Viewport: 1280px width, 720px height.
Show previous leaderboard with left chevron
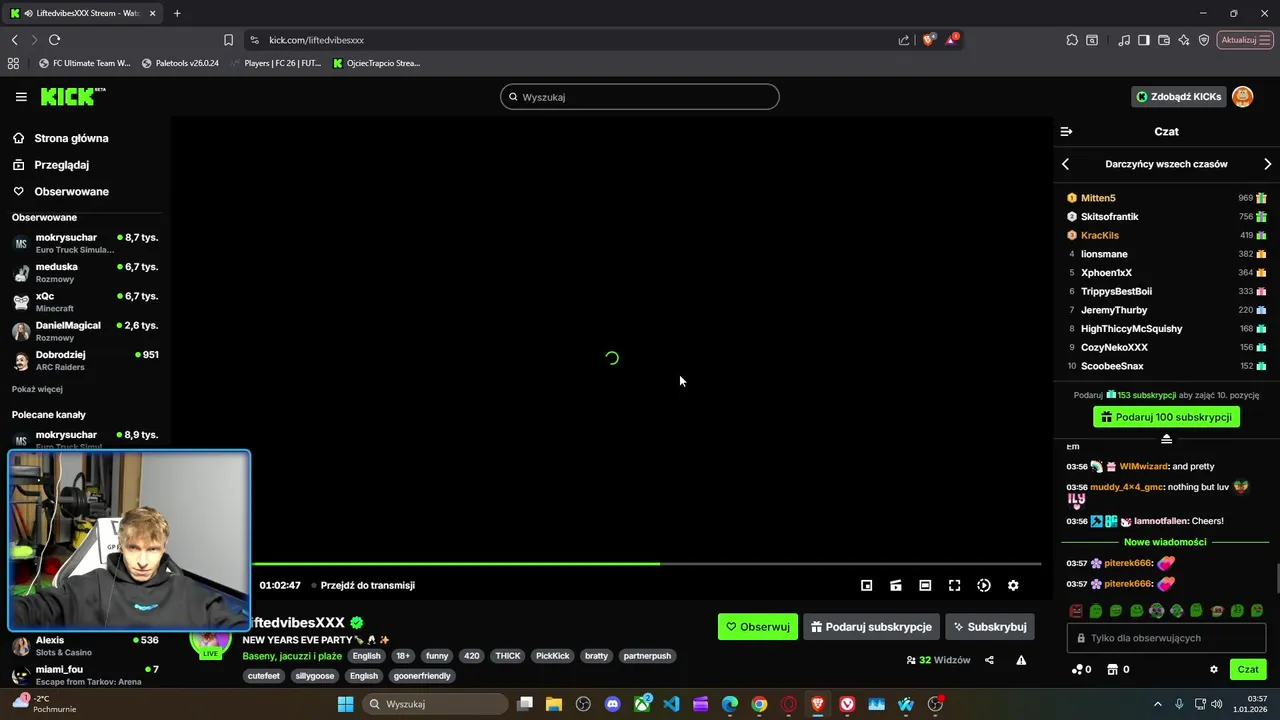(1065, 164)
